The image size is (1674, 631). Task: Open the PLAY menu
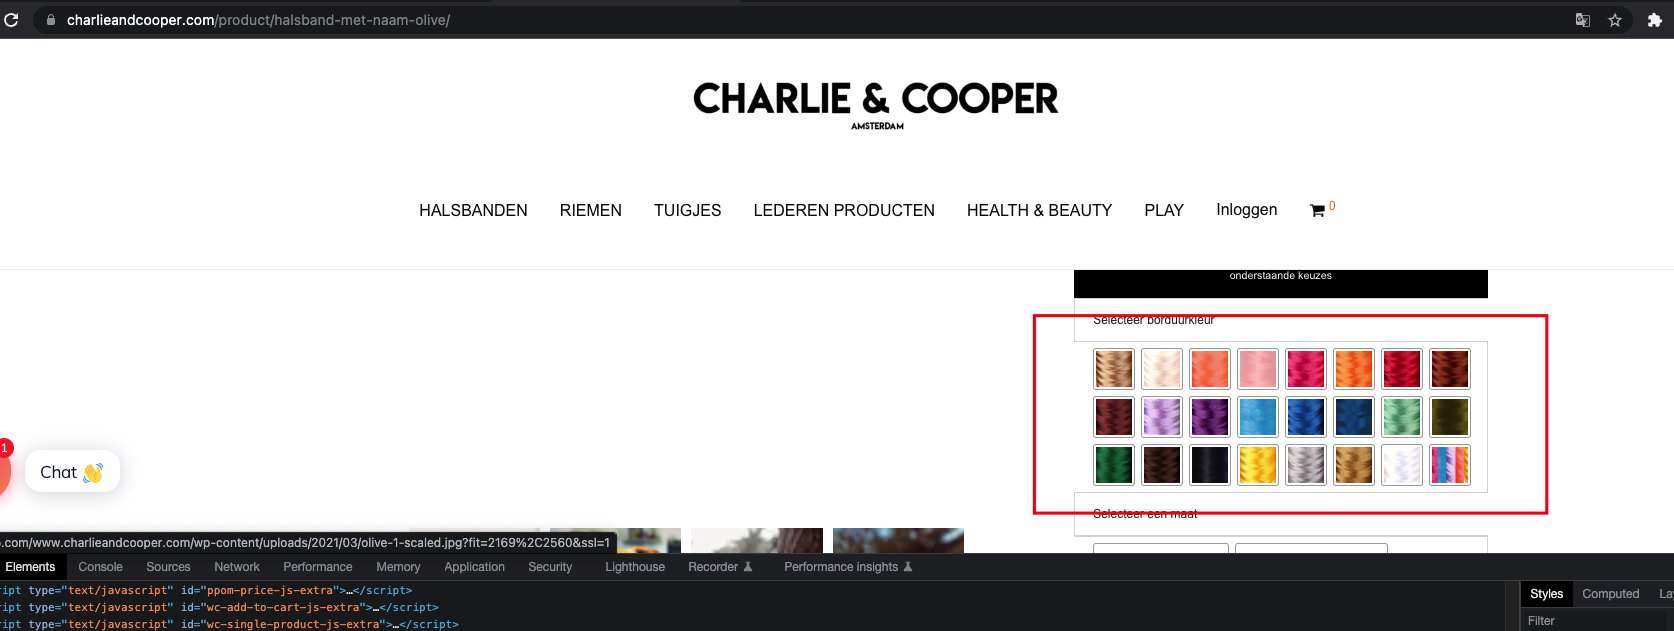pyautogui.click(x=1164, y=210)
